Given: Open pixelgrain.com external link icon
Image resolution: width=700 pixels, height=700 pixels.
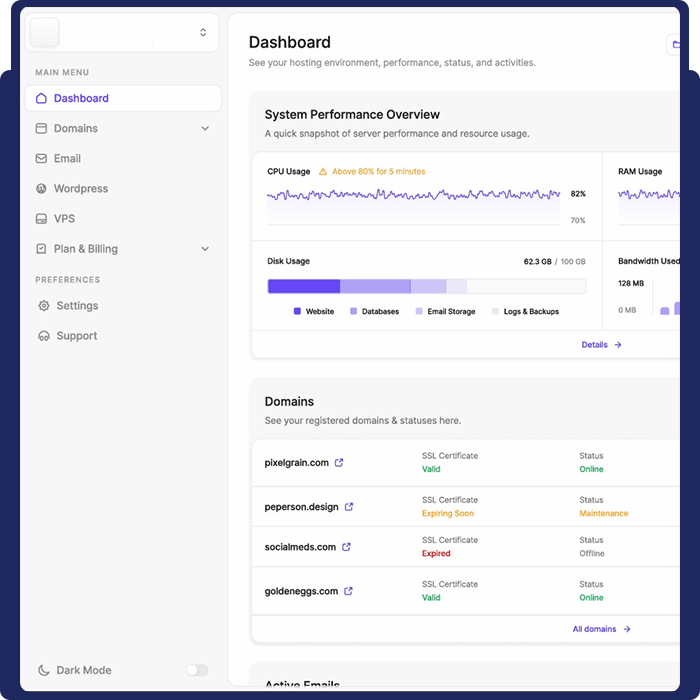Looking at the screenshot, I should pos(339,463).
